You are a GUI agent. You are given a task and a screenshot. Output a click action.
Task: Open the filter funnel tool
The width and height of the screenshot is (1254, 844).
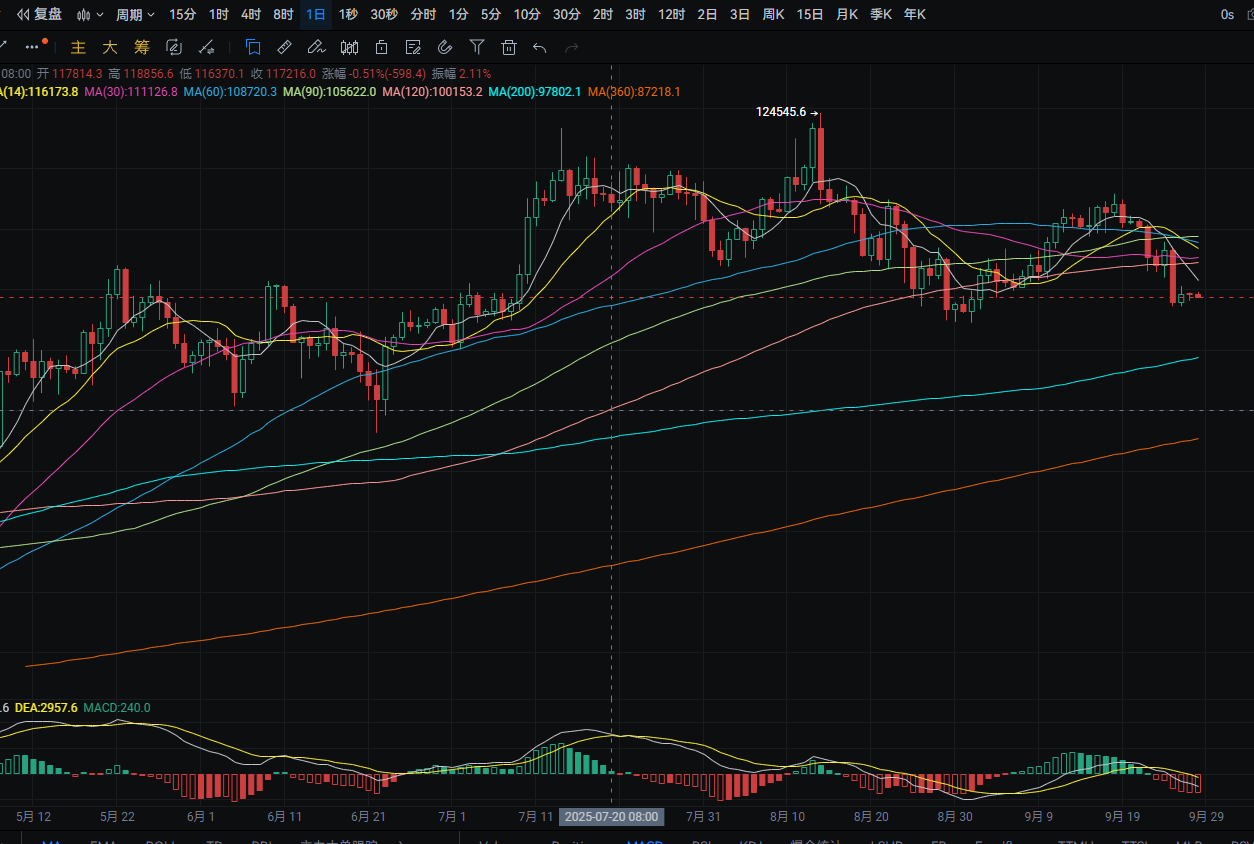click(477, 47)
